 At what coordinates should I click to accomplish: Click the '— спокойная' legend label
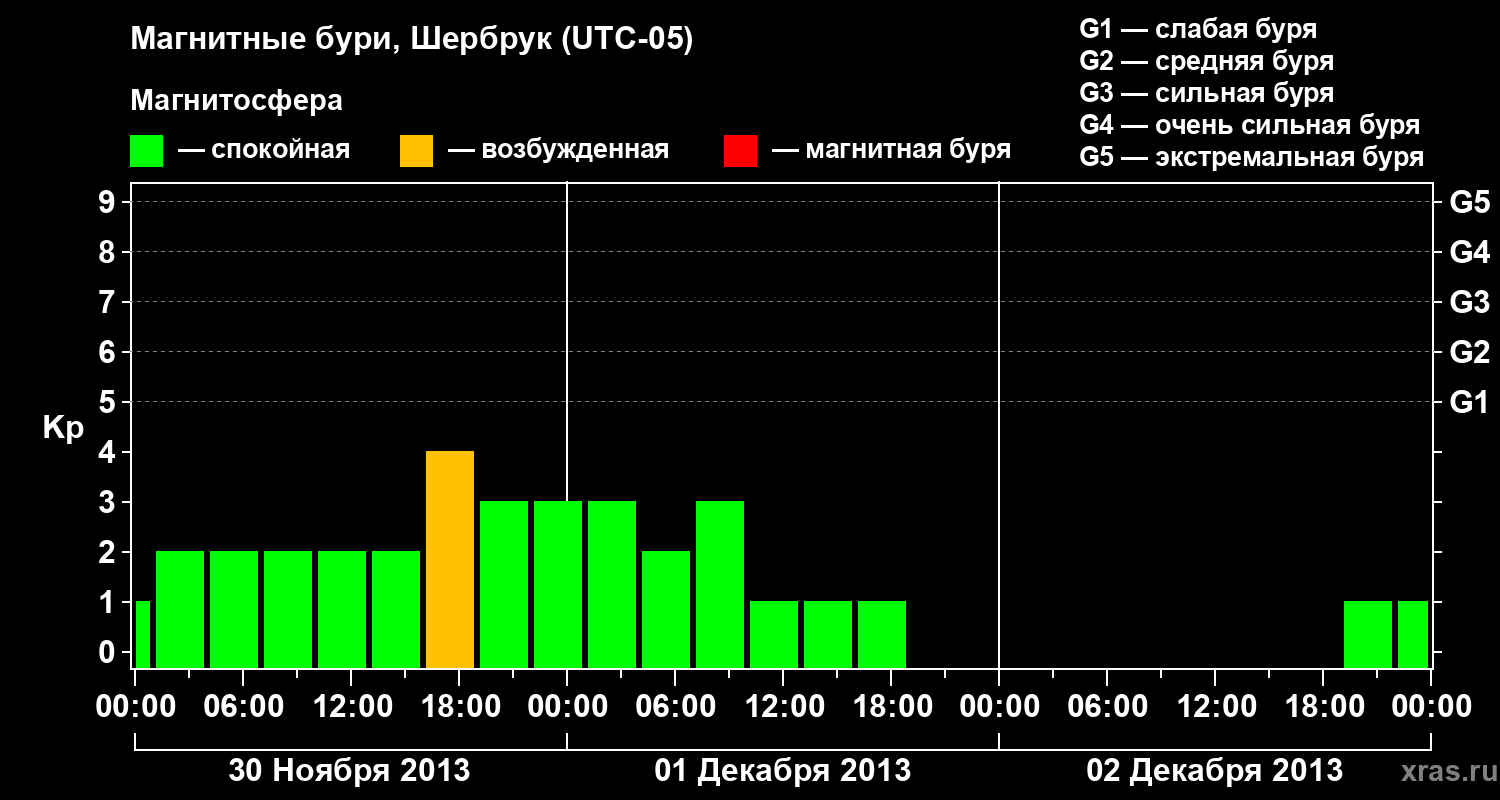coord(264,150)
